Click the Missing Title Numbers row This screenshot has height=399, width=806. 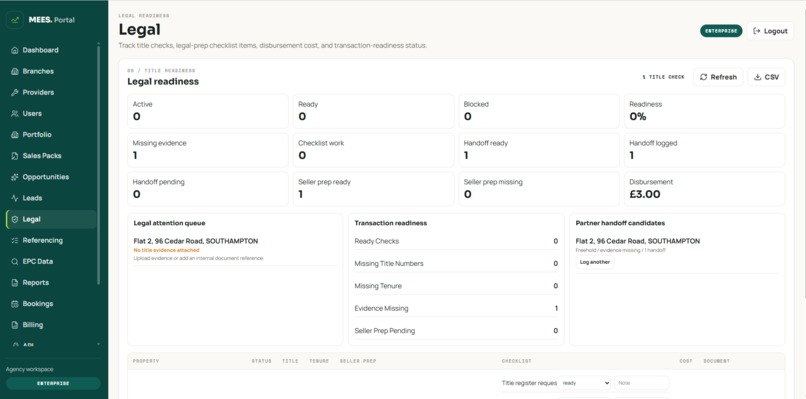(456, 264)
